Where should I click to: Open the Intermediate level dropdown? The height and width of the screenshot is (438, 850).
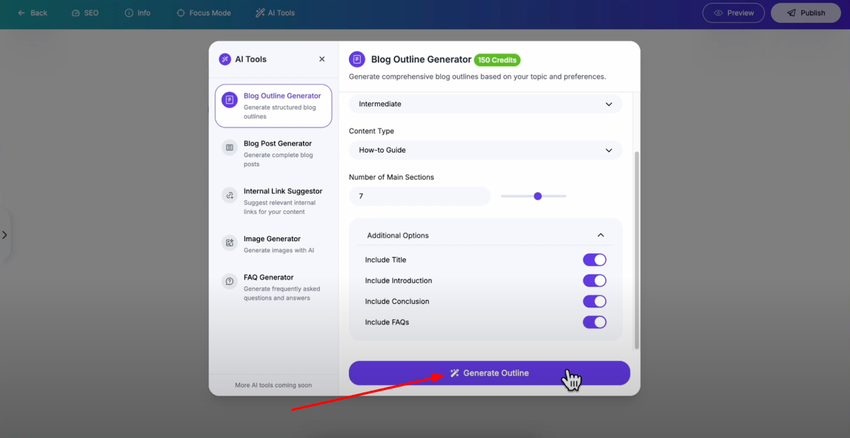[x=485, y=104]
